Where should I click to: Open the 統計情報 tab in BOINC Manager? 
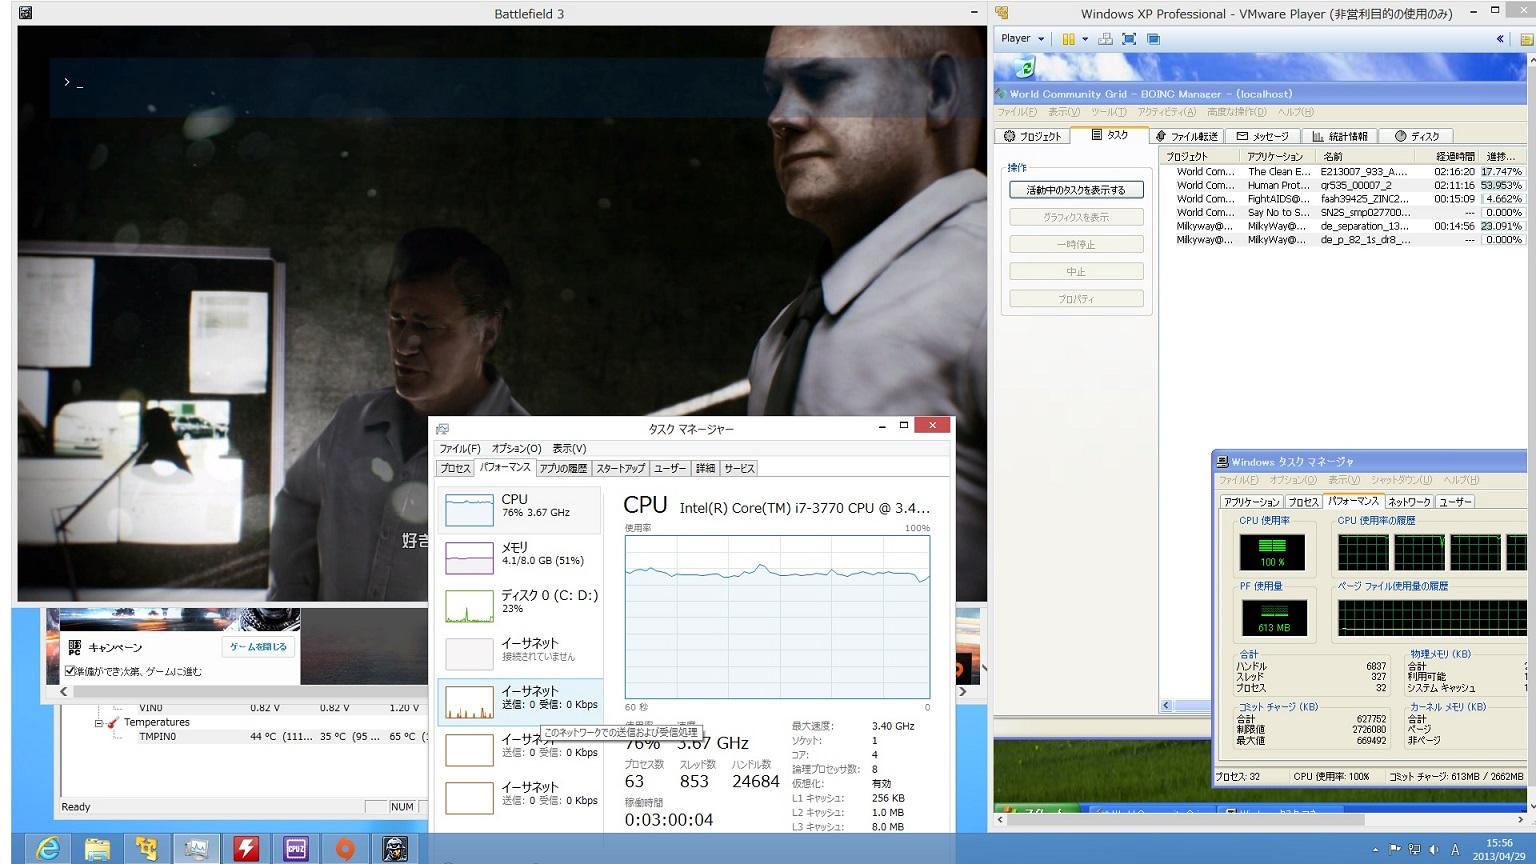pyautogui.click(x=1340, y=136)
